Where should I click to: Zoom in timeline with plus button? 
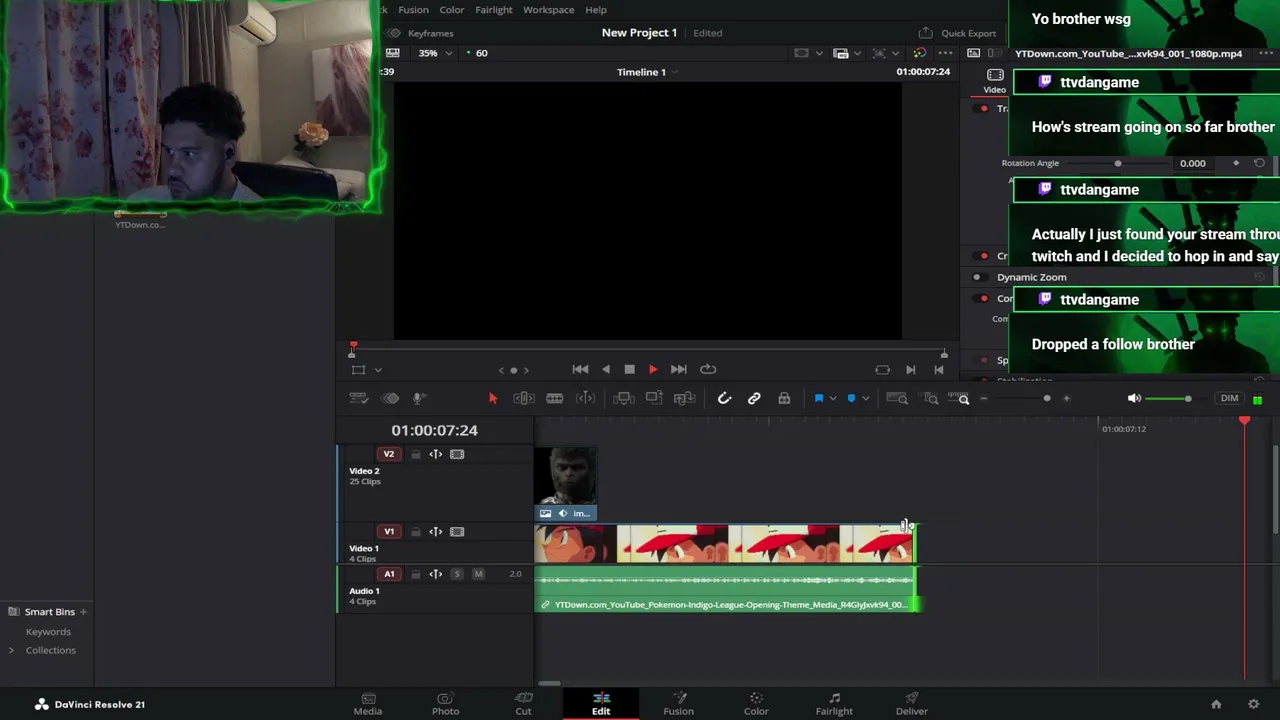pyautogui.click(x=1066, y=398)
